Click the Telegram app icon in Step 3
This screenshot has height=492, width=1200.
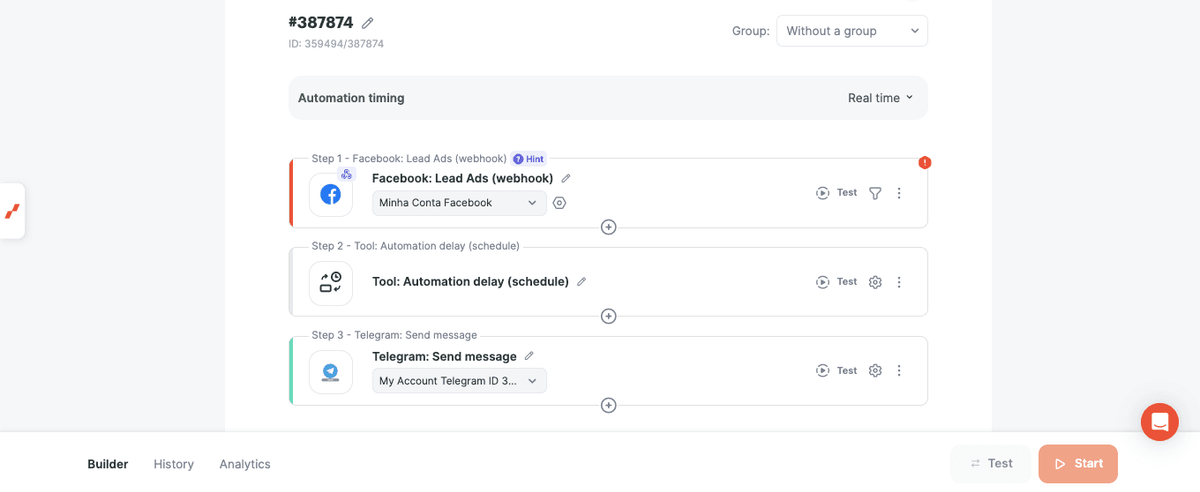coord(331,372)
